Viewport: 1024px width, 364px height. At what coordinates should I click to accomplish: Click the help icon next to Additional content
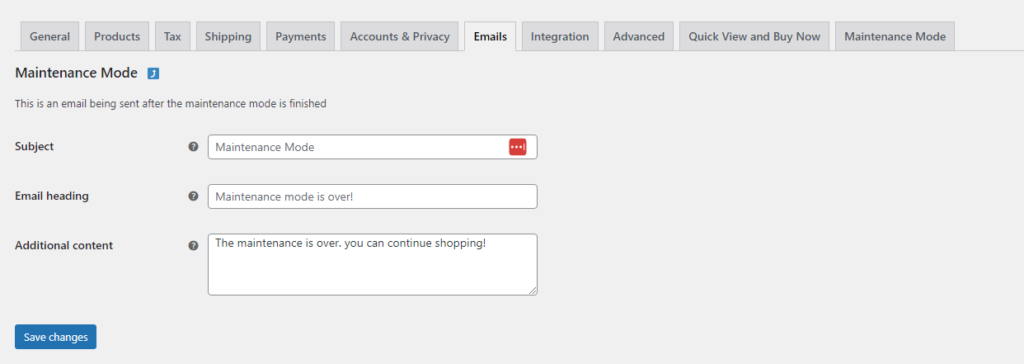point(193,246)
